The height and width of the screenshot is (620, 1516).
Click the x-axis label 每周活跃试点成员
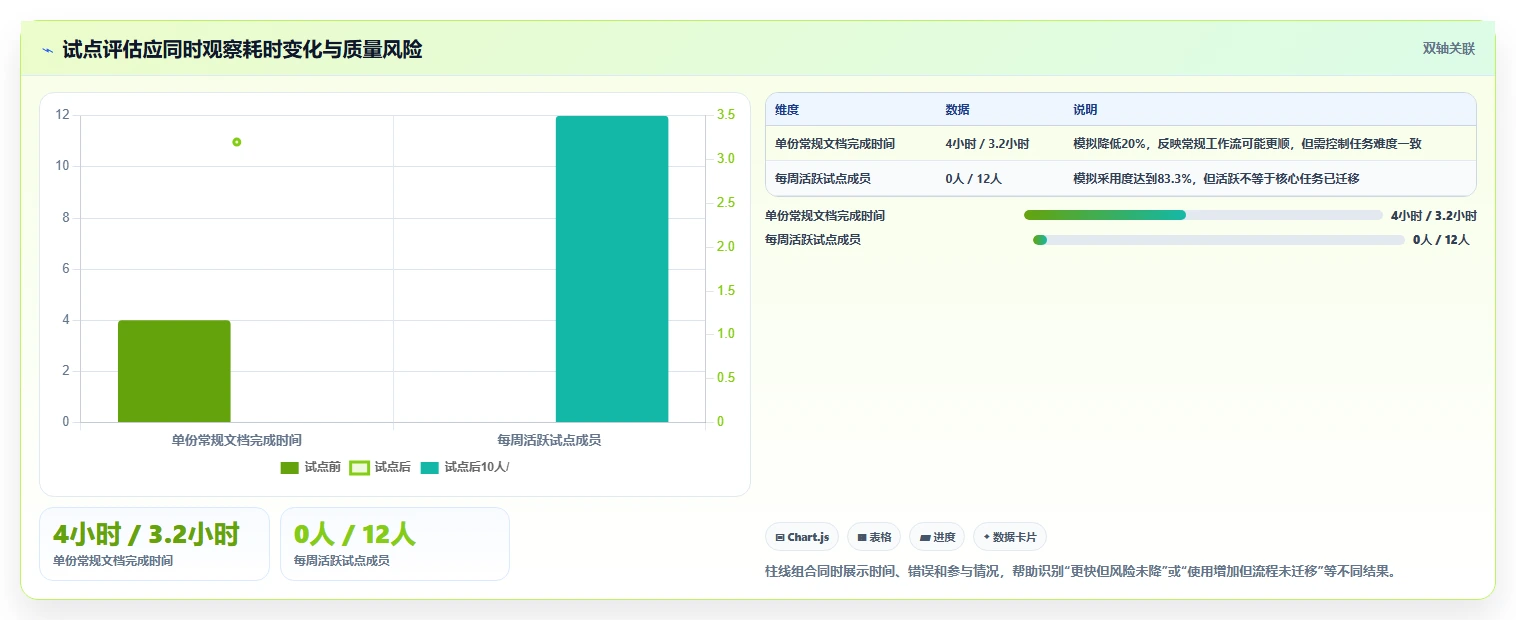(549, 440)
